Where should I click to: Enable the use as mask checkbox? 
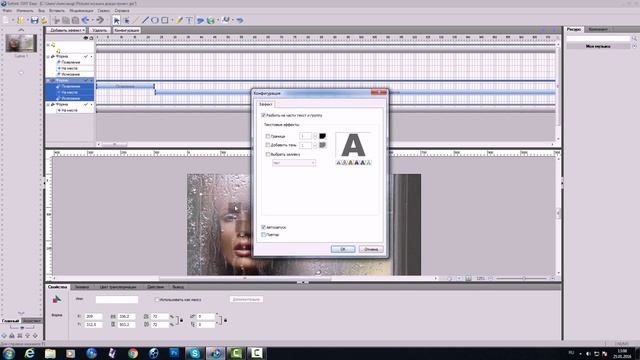157,300
